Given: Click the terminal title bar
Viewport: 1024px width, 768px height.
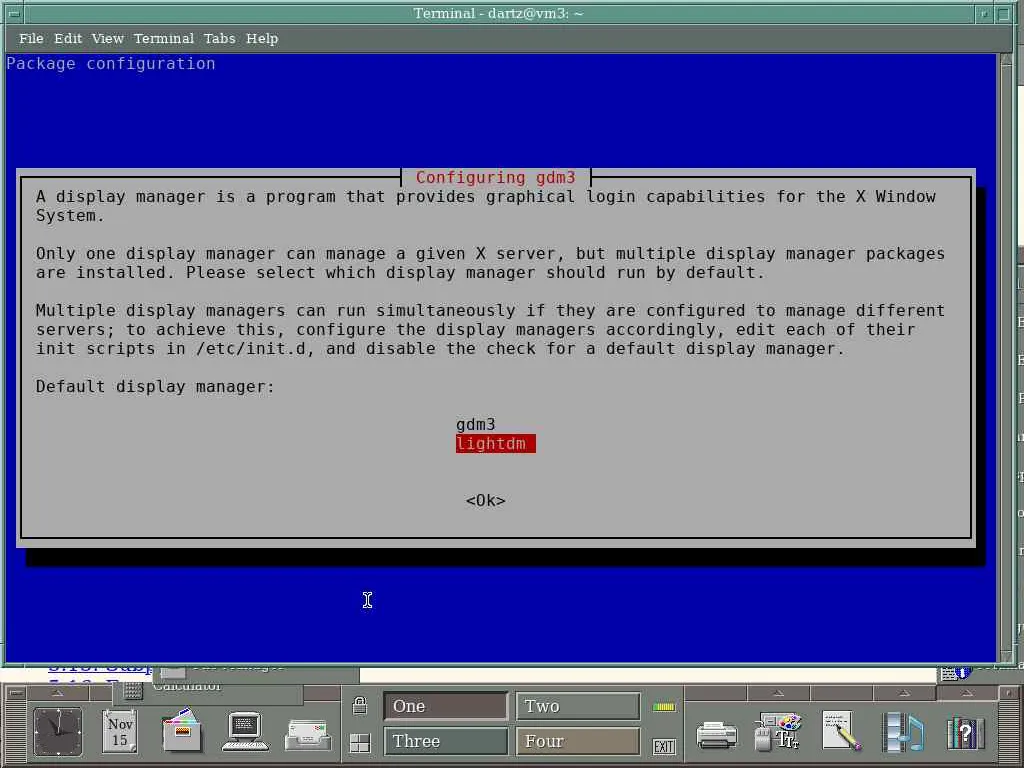Looking at the screenshot, I should tap(498, 13).
